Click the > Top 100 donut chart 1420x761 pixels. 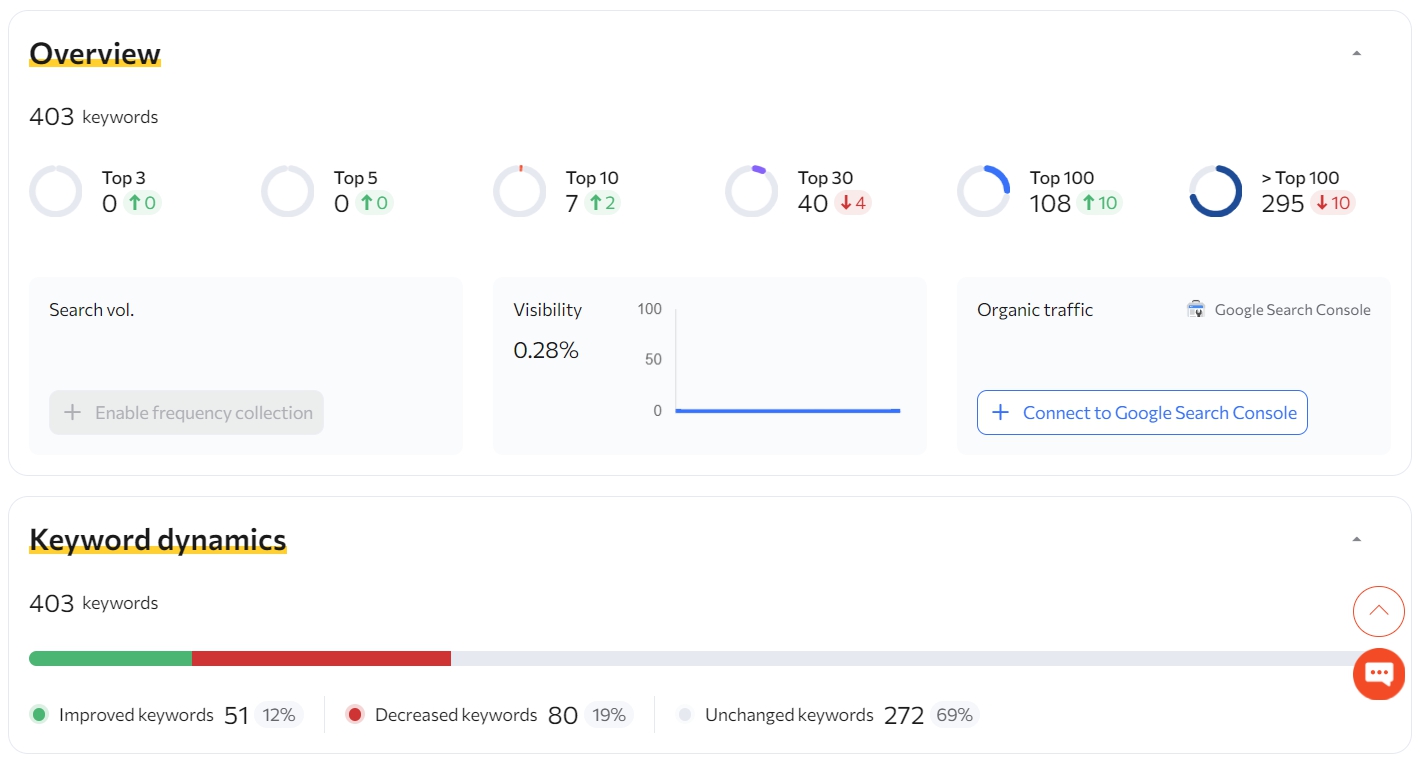click(1216, 191)
